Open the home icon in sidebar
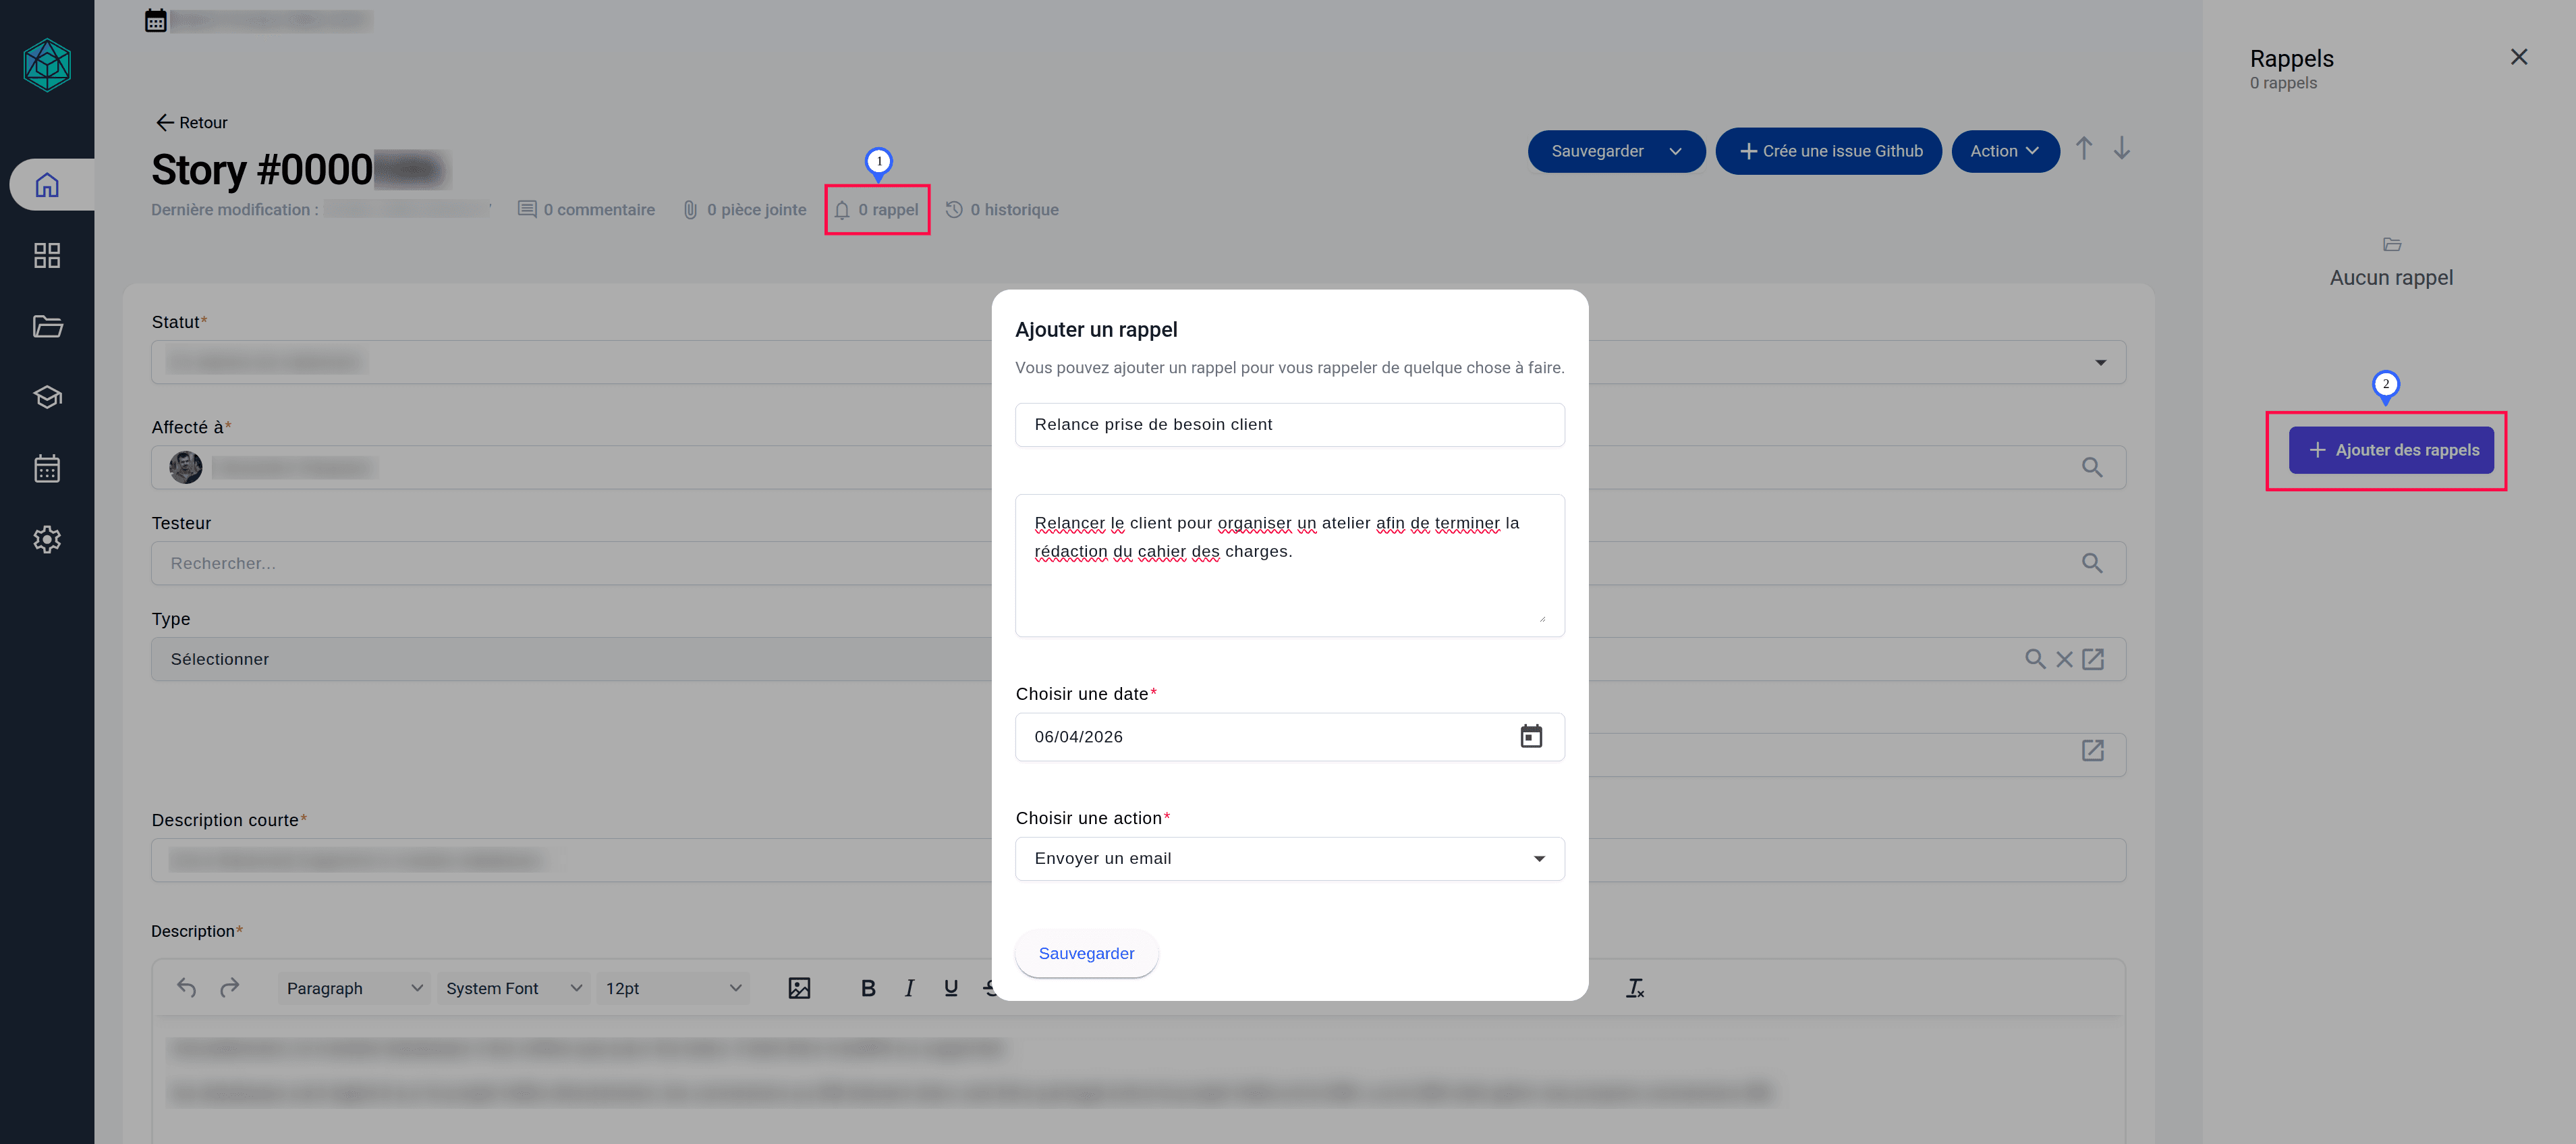Viewport: 2576px width, 1144px height. (47, 185)
